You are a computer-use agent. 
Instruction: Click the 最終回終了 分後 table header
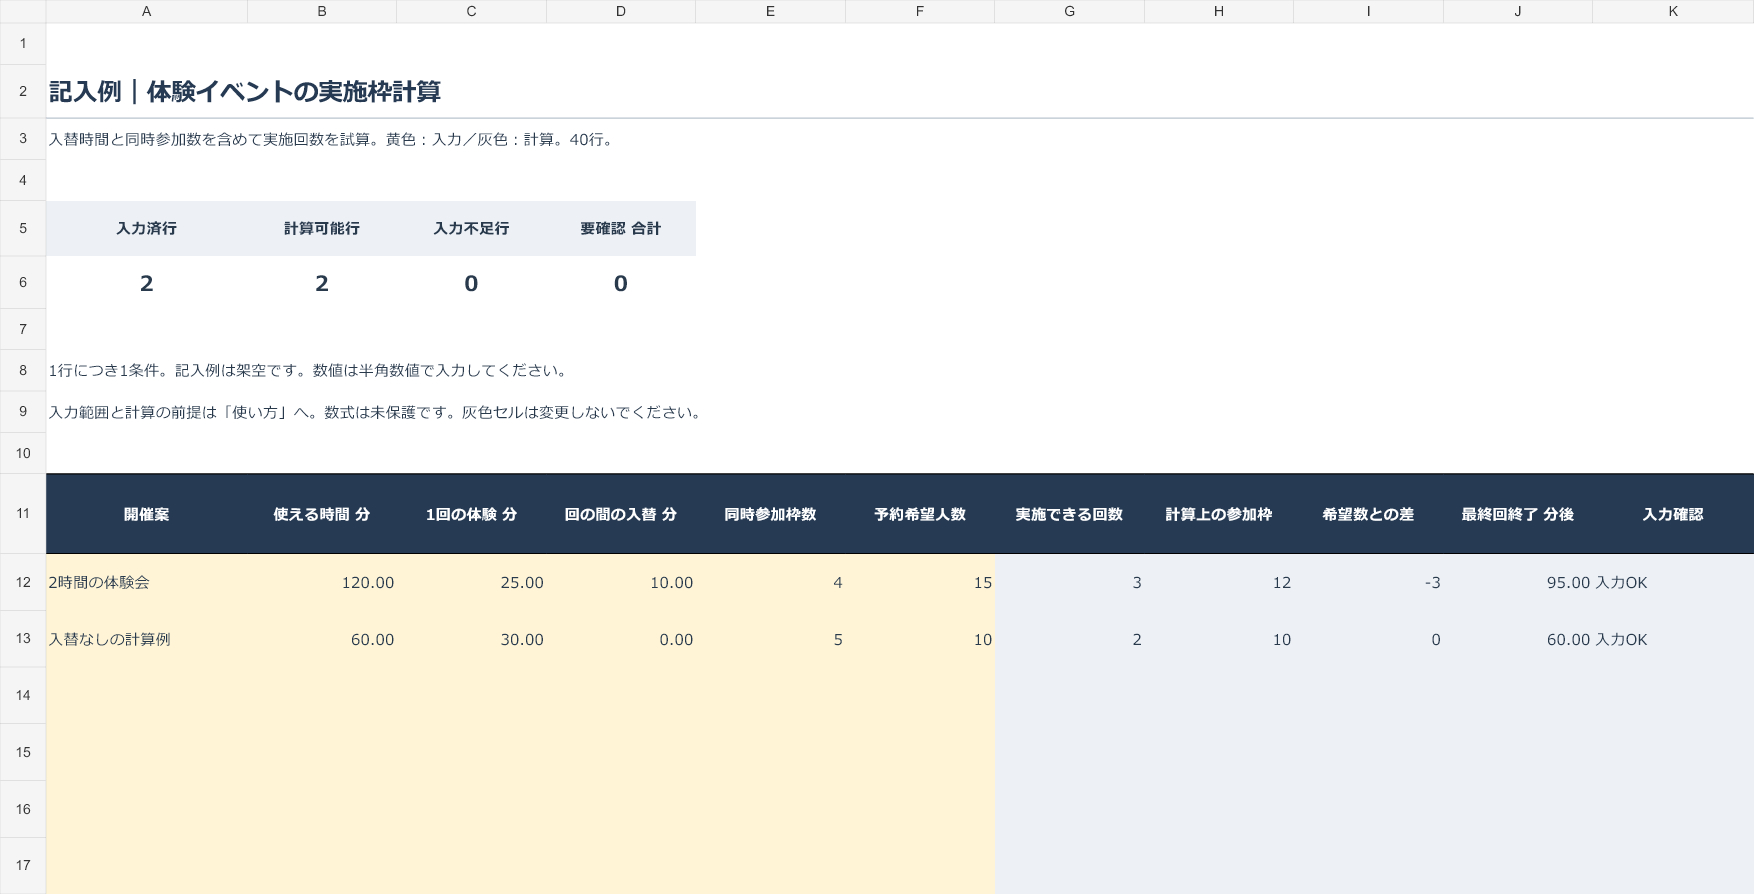[1517, 515]
